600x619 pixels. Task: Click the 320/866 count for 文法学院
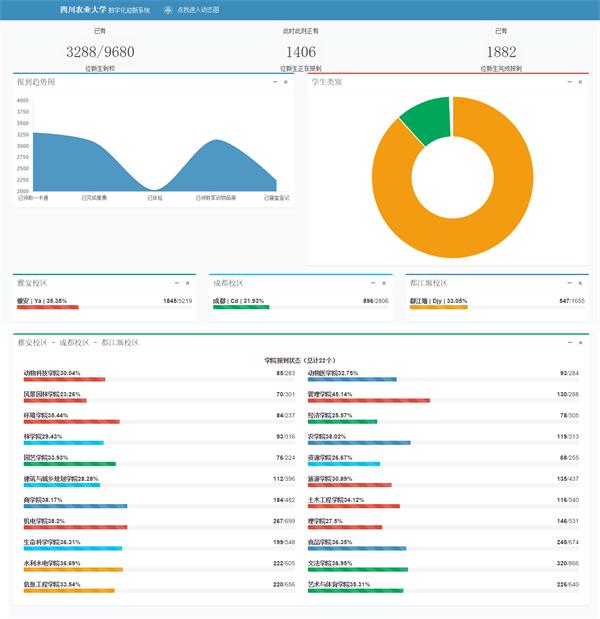point(568,563)
